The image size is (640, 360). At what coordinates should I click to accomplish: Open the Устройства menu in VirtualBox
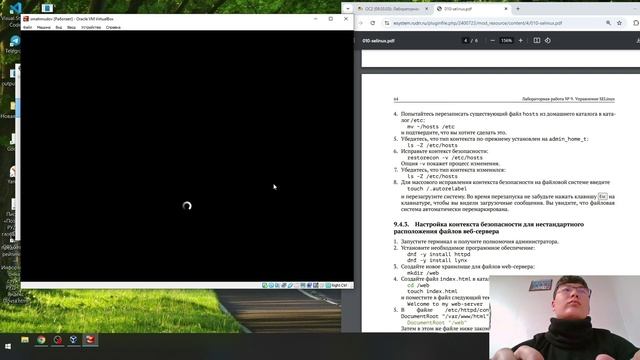click(x=91, y=27)
